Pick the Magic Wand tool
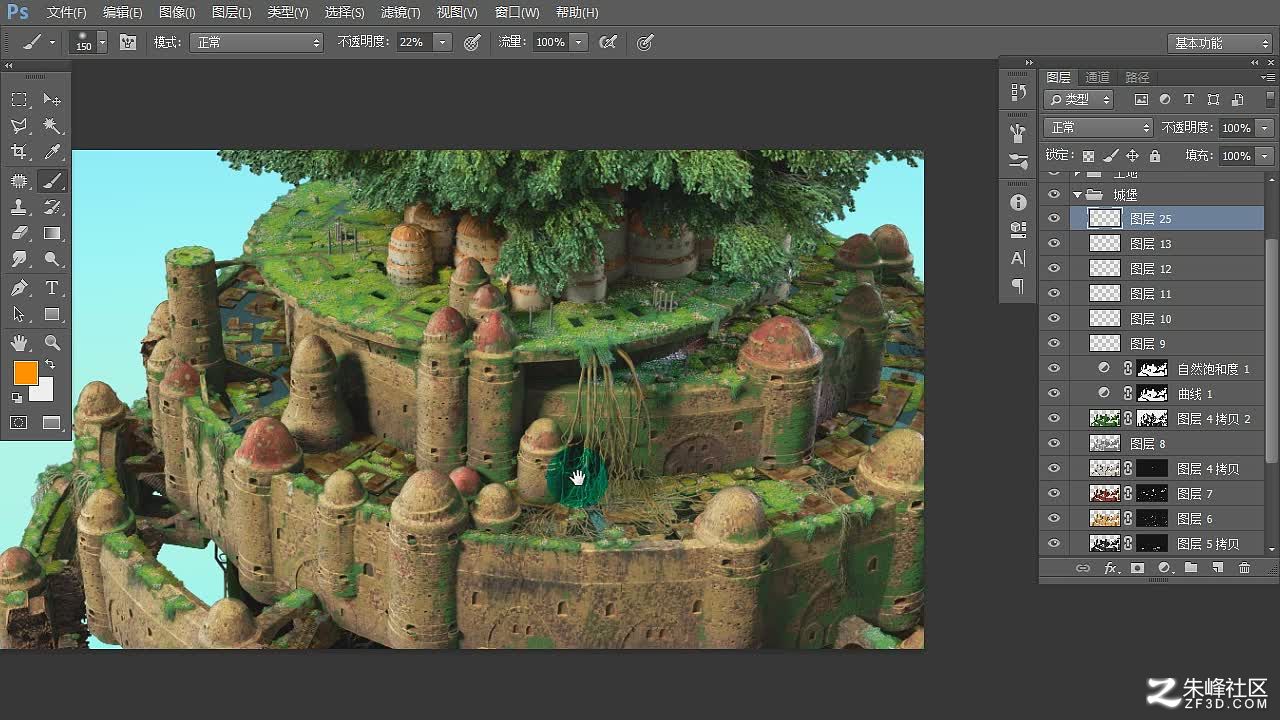 [x=52, y=126]
